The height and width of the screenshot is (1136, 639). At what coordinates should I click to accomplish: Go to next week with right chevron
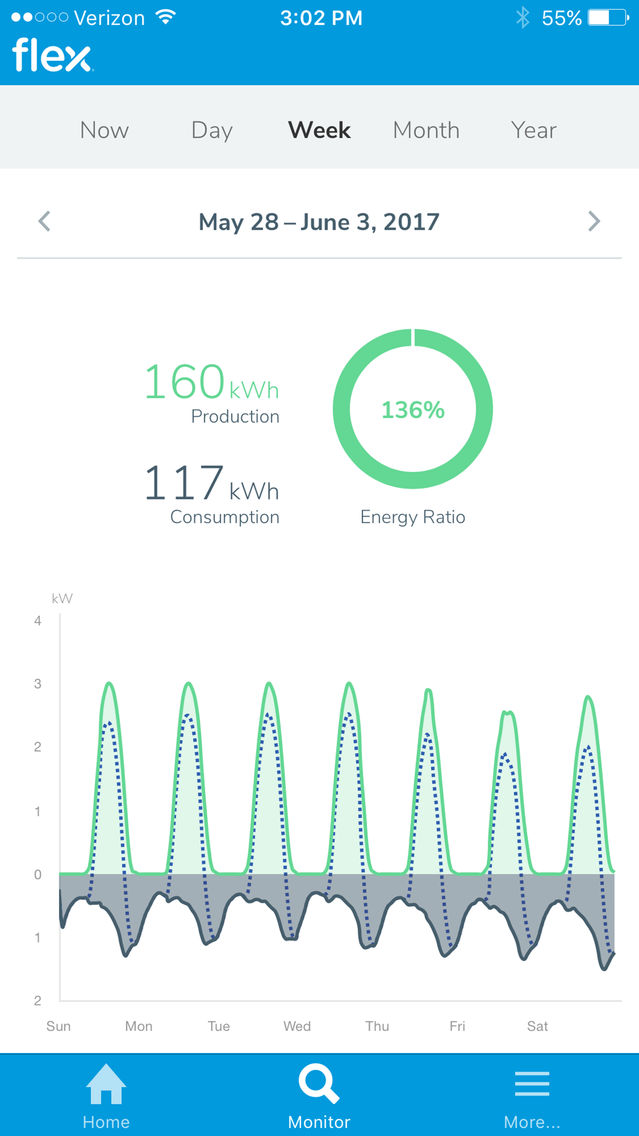click(x=594, y=221)
